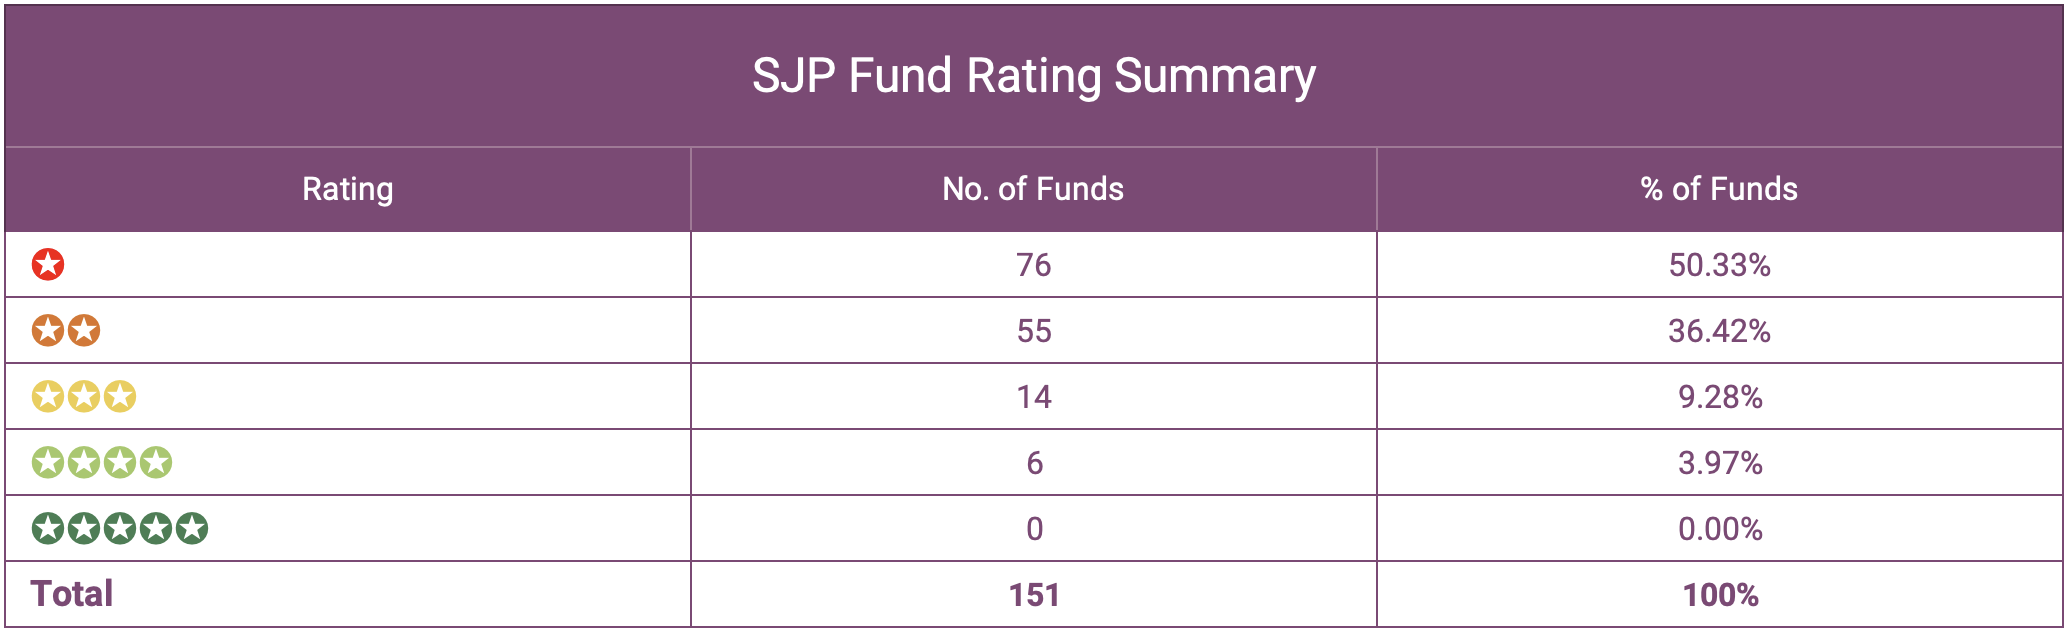
Task: Click the orange two-star rating icons
Action: [66, 331]
